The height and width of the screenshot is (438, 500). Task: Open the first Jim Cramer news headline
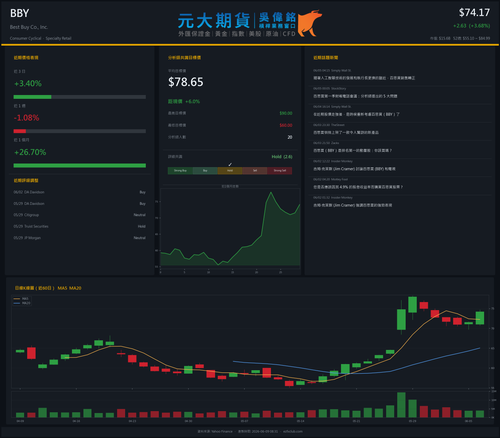pos(354,169)
